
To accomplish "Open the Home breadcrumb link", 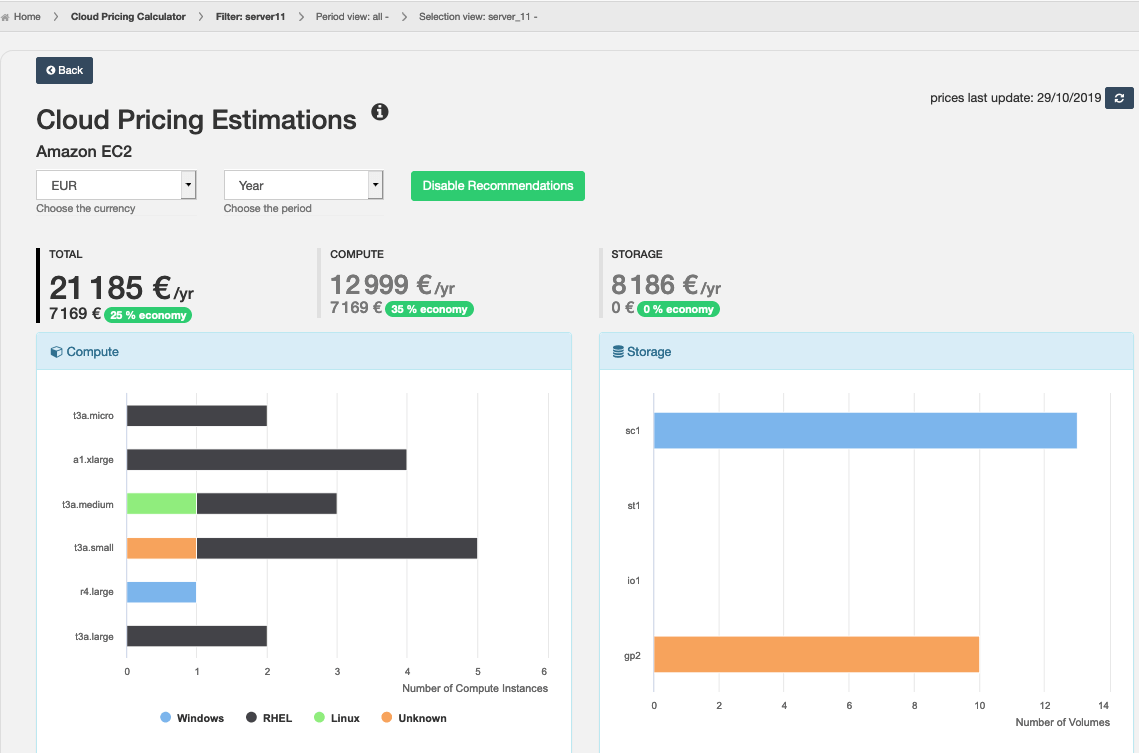I will (27, 17).
